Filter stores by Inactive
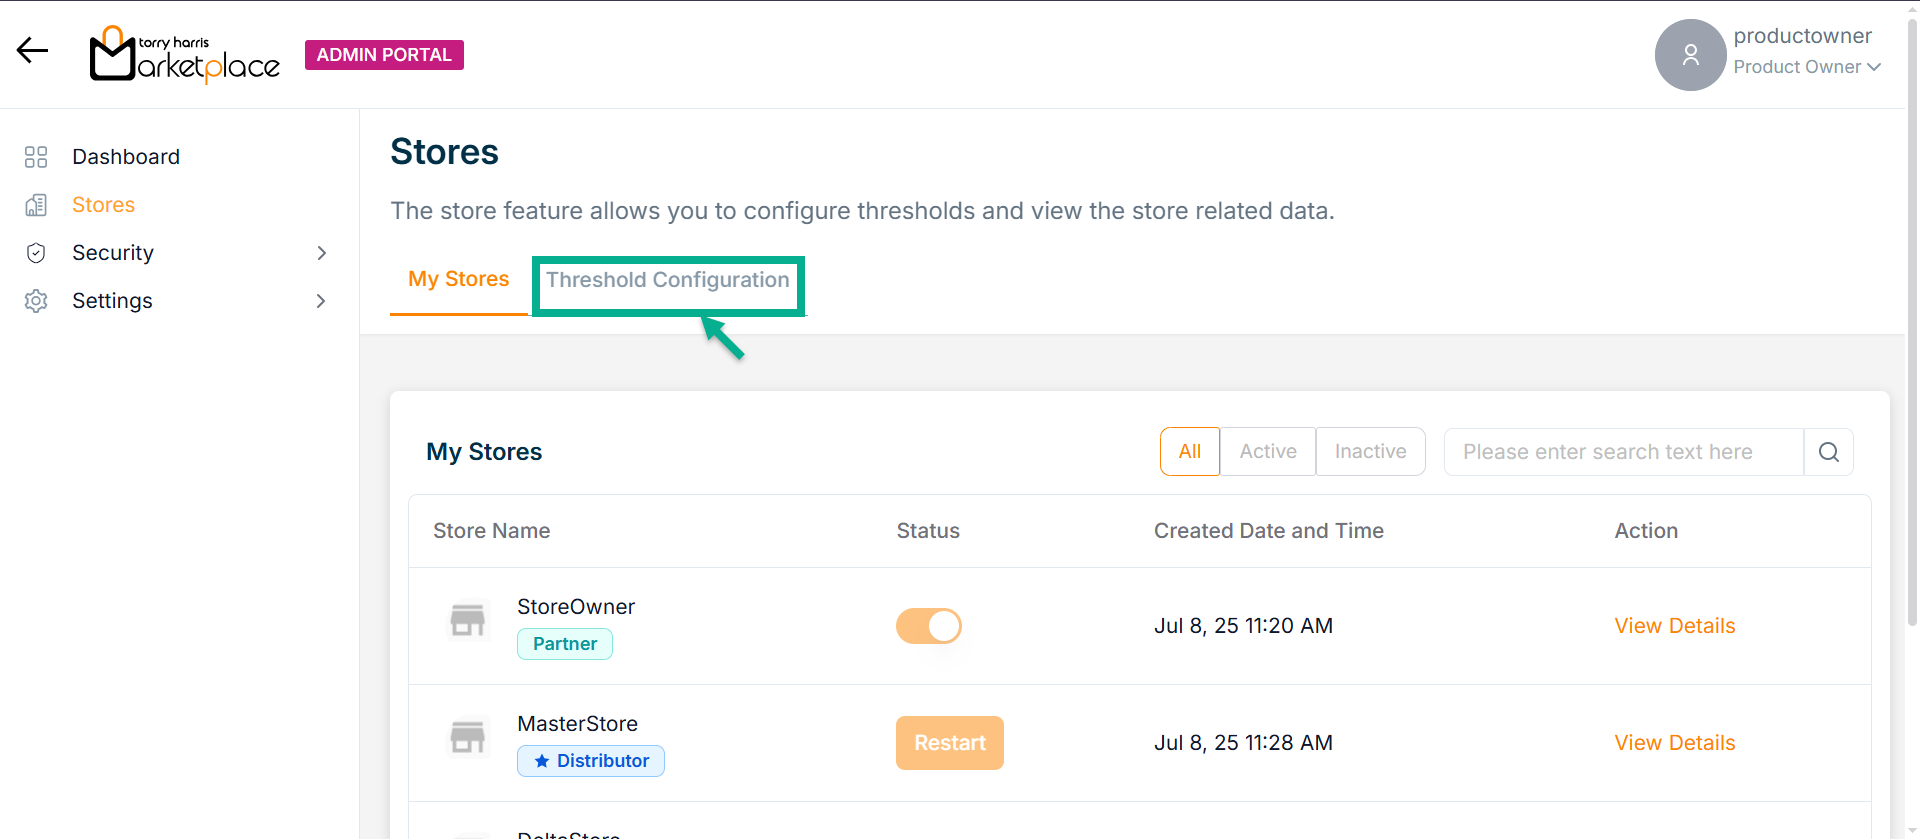This screenshot has height=839, width=1920. (1370, 452)
